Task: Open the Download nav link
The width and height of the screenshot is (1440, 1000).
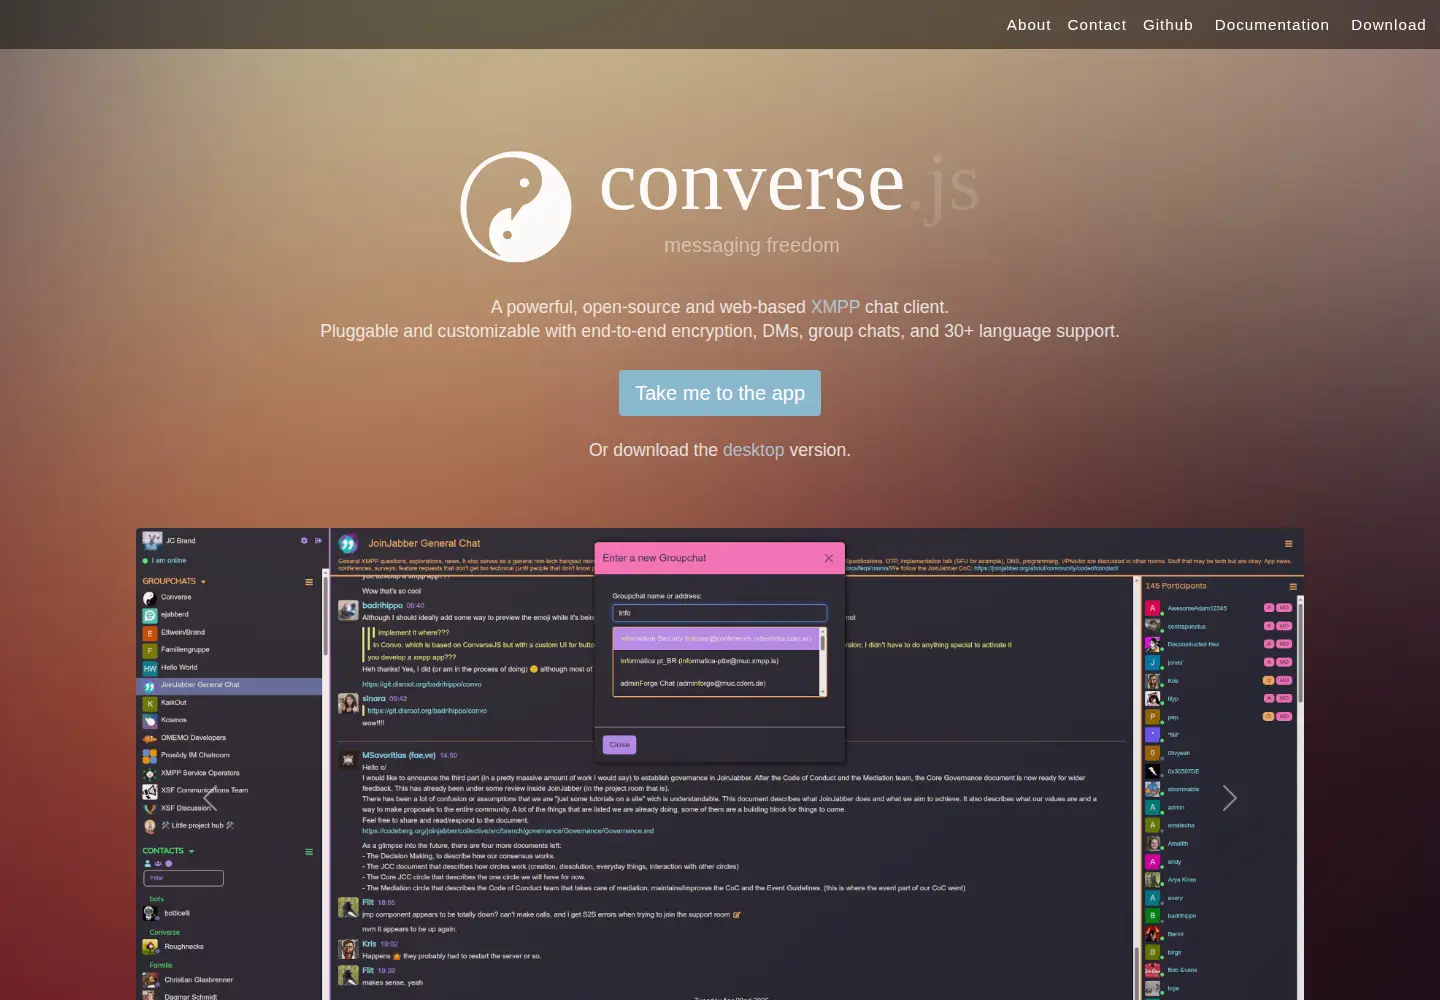Action: (x=1388, y=25)
